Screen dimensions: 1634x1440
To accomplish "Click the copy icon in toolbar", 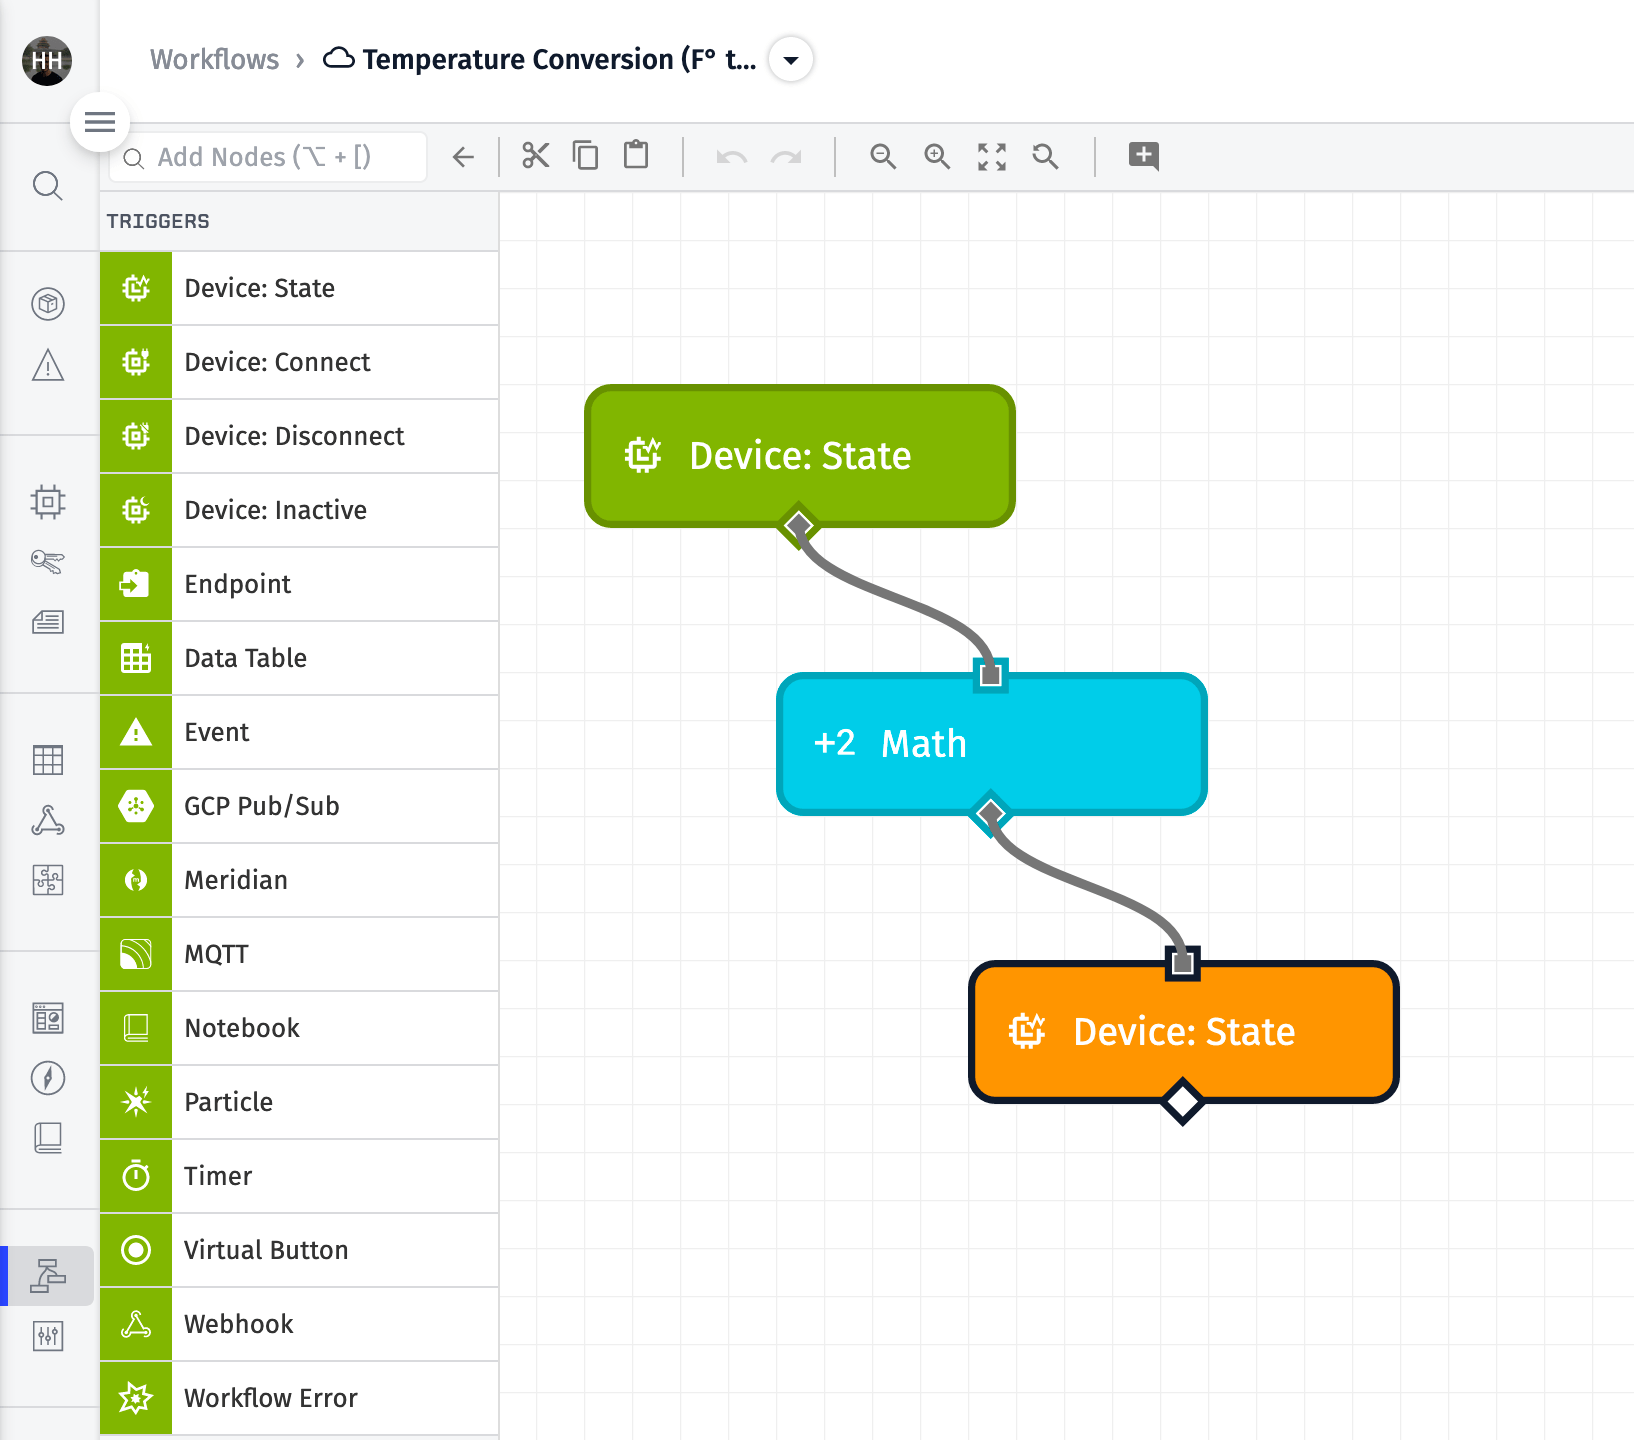I will (586, 156).
